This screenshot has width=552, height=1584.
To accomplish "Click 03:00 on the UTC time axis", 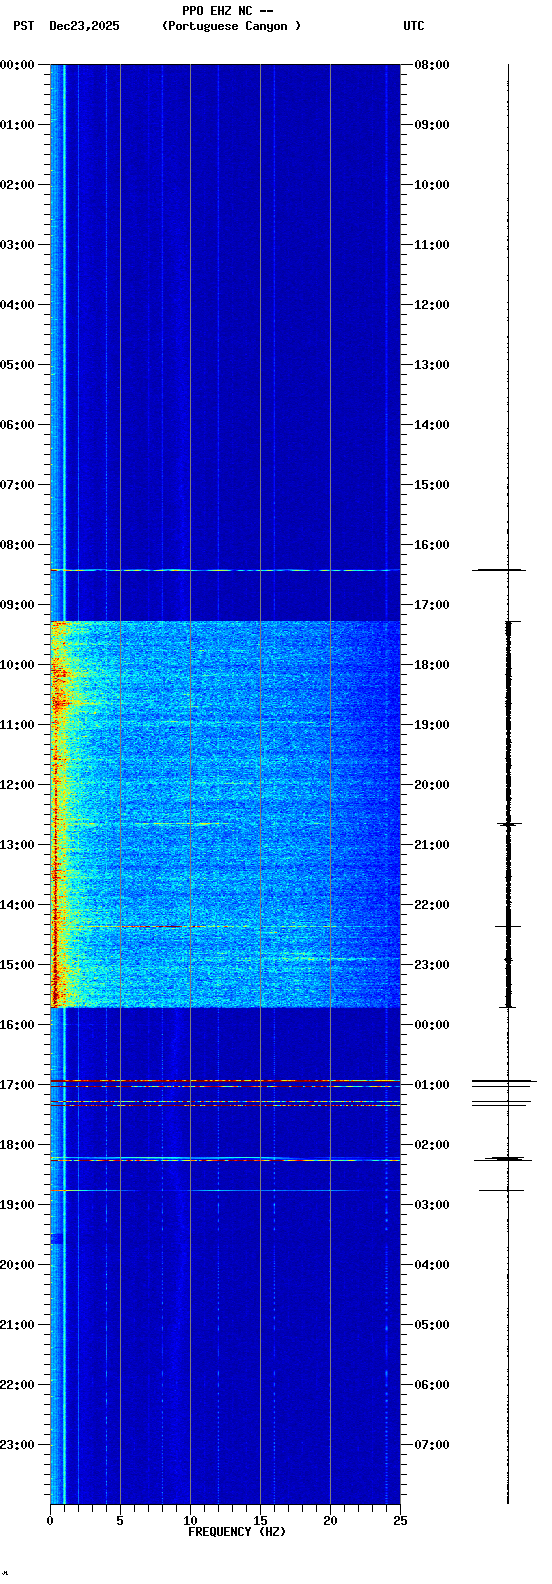I will coord(432,1205).
